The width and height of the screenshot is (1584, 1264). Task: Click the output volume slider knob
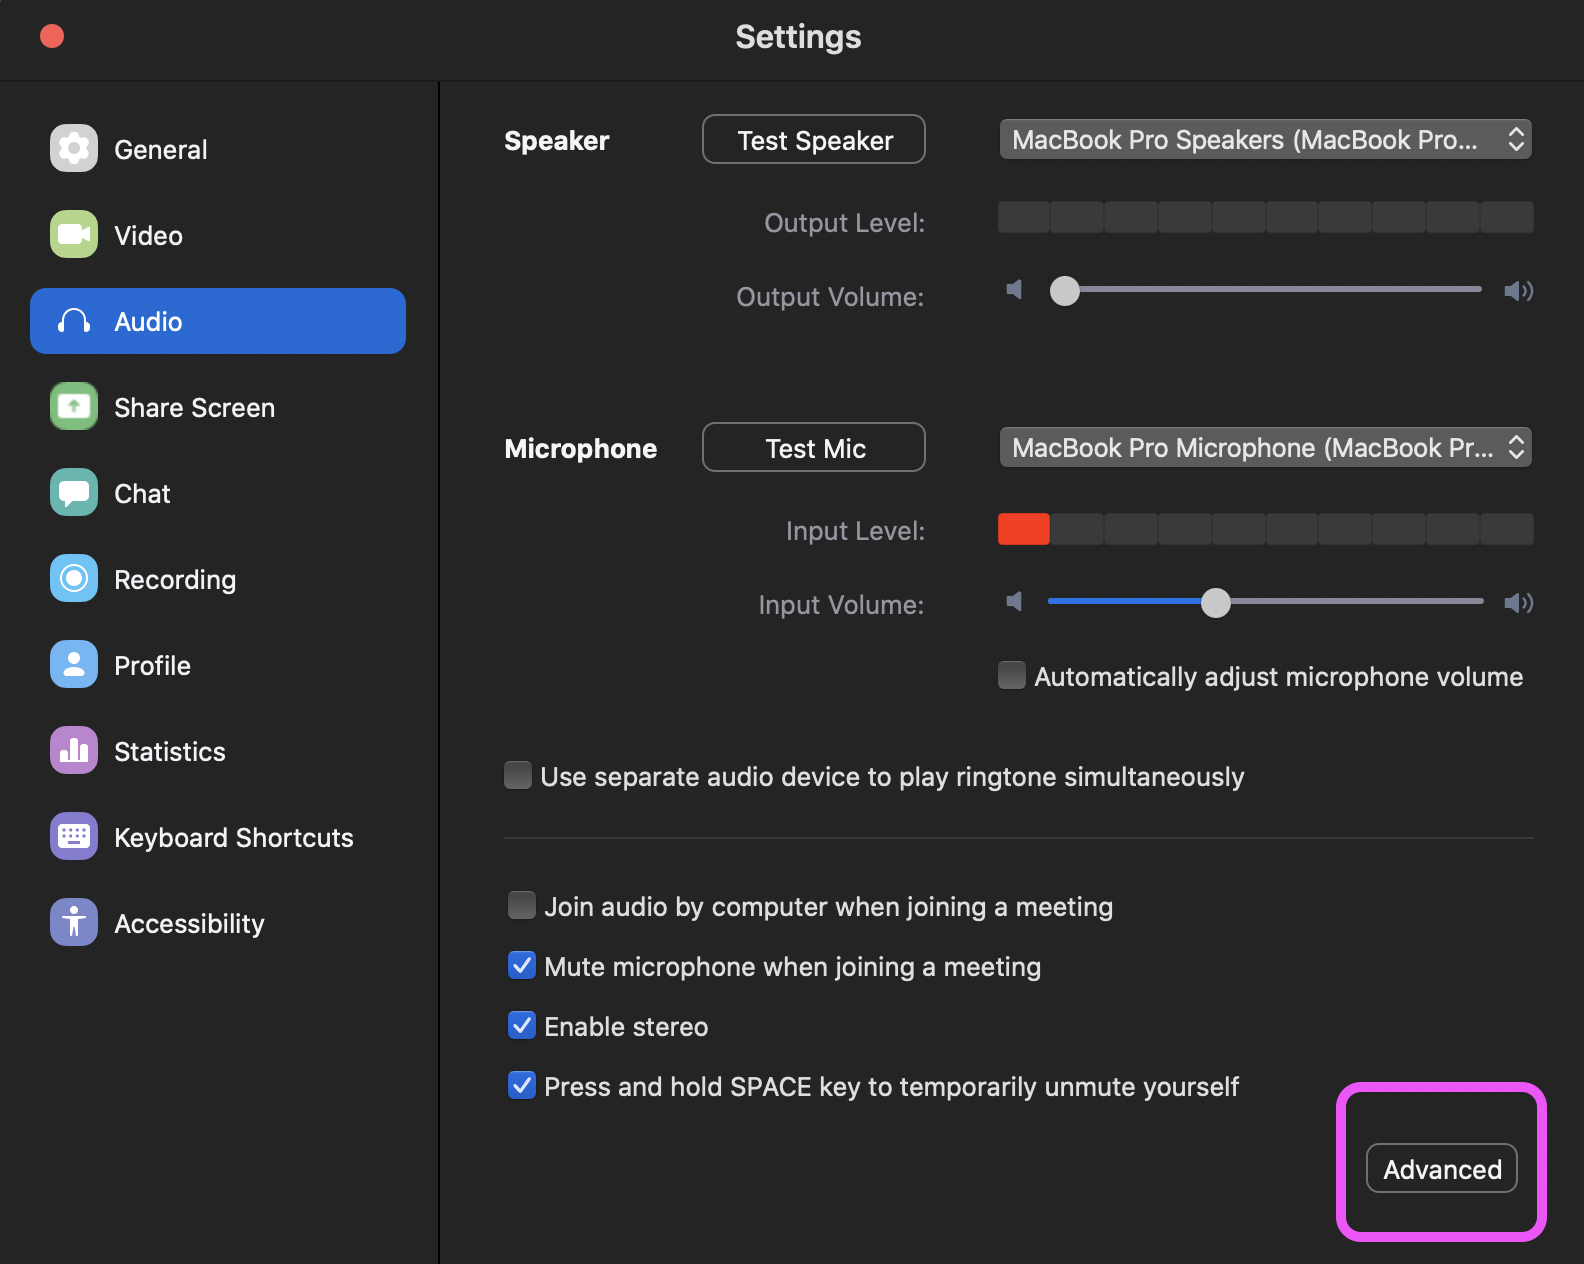tap(1065, 290)
